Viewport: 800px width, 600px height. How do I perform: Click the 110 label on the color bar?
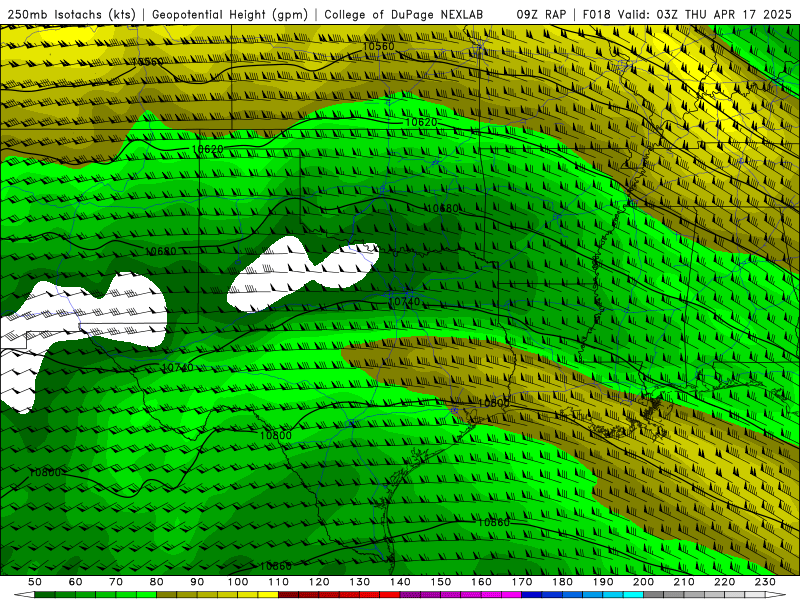tap(278, 582)
